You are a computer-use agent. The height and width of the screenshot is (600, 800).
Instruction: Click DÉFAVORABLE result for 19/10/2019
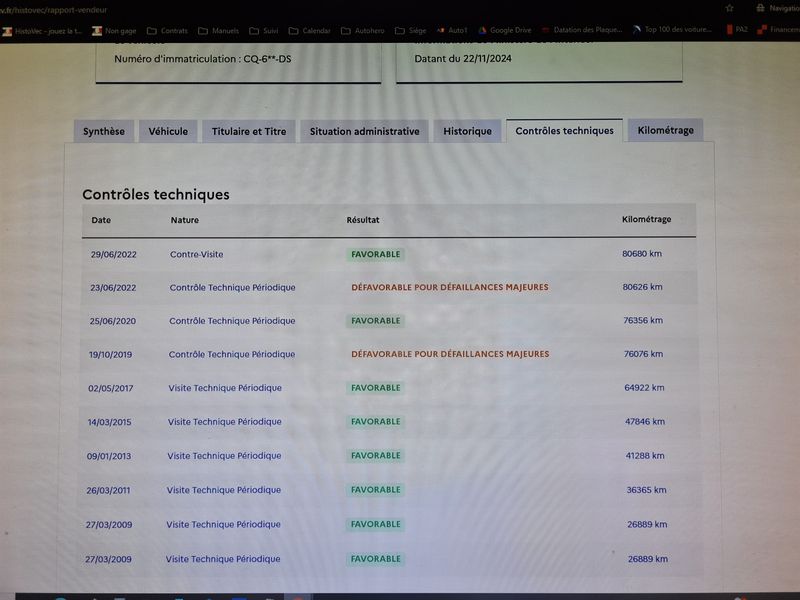[450, 354]
